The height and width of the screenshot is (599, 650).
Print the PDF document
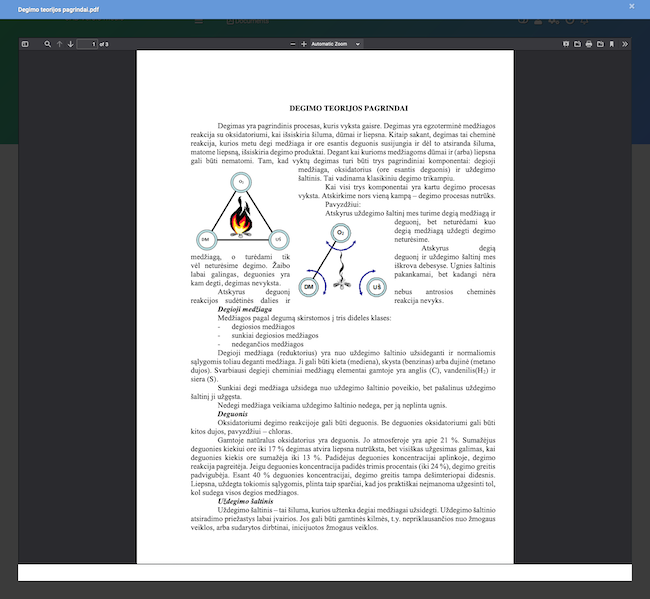click(589, 44)
